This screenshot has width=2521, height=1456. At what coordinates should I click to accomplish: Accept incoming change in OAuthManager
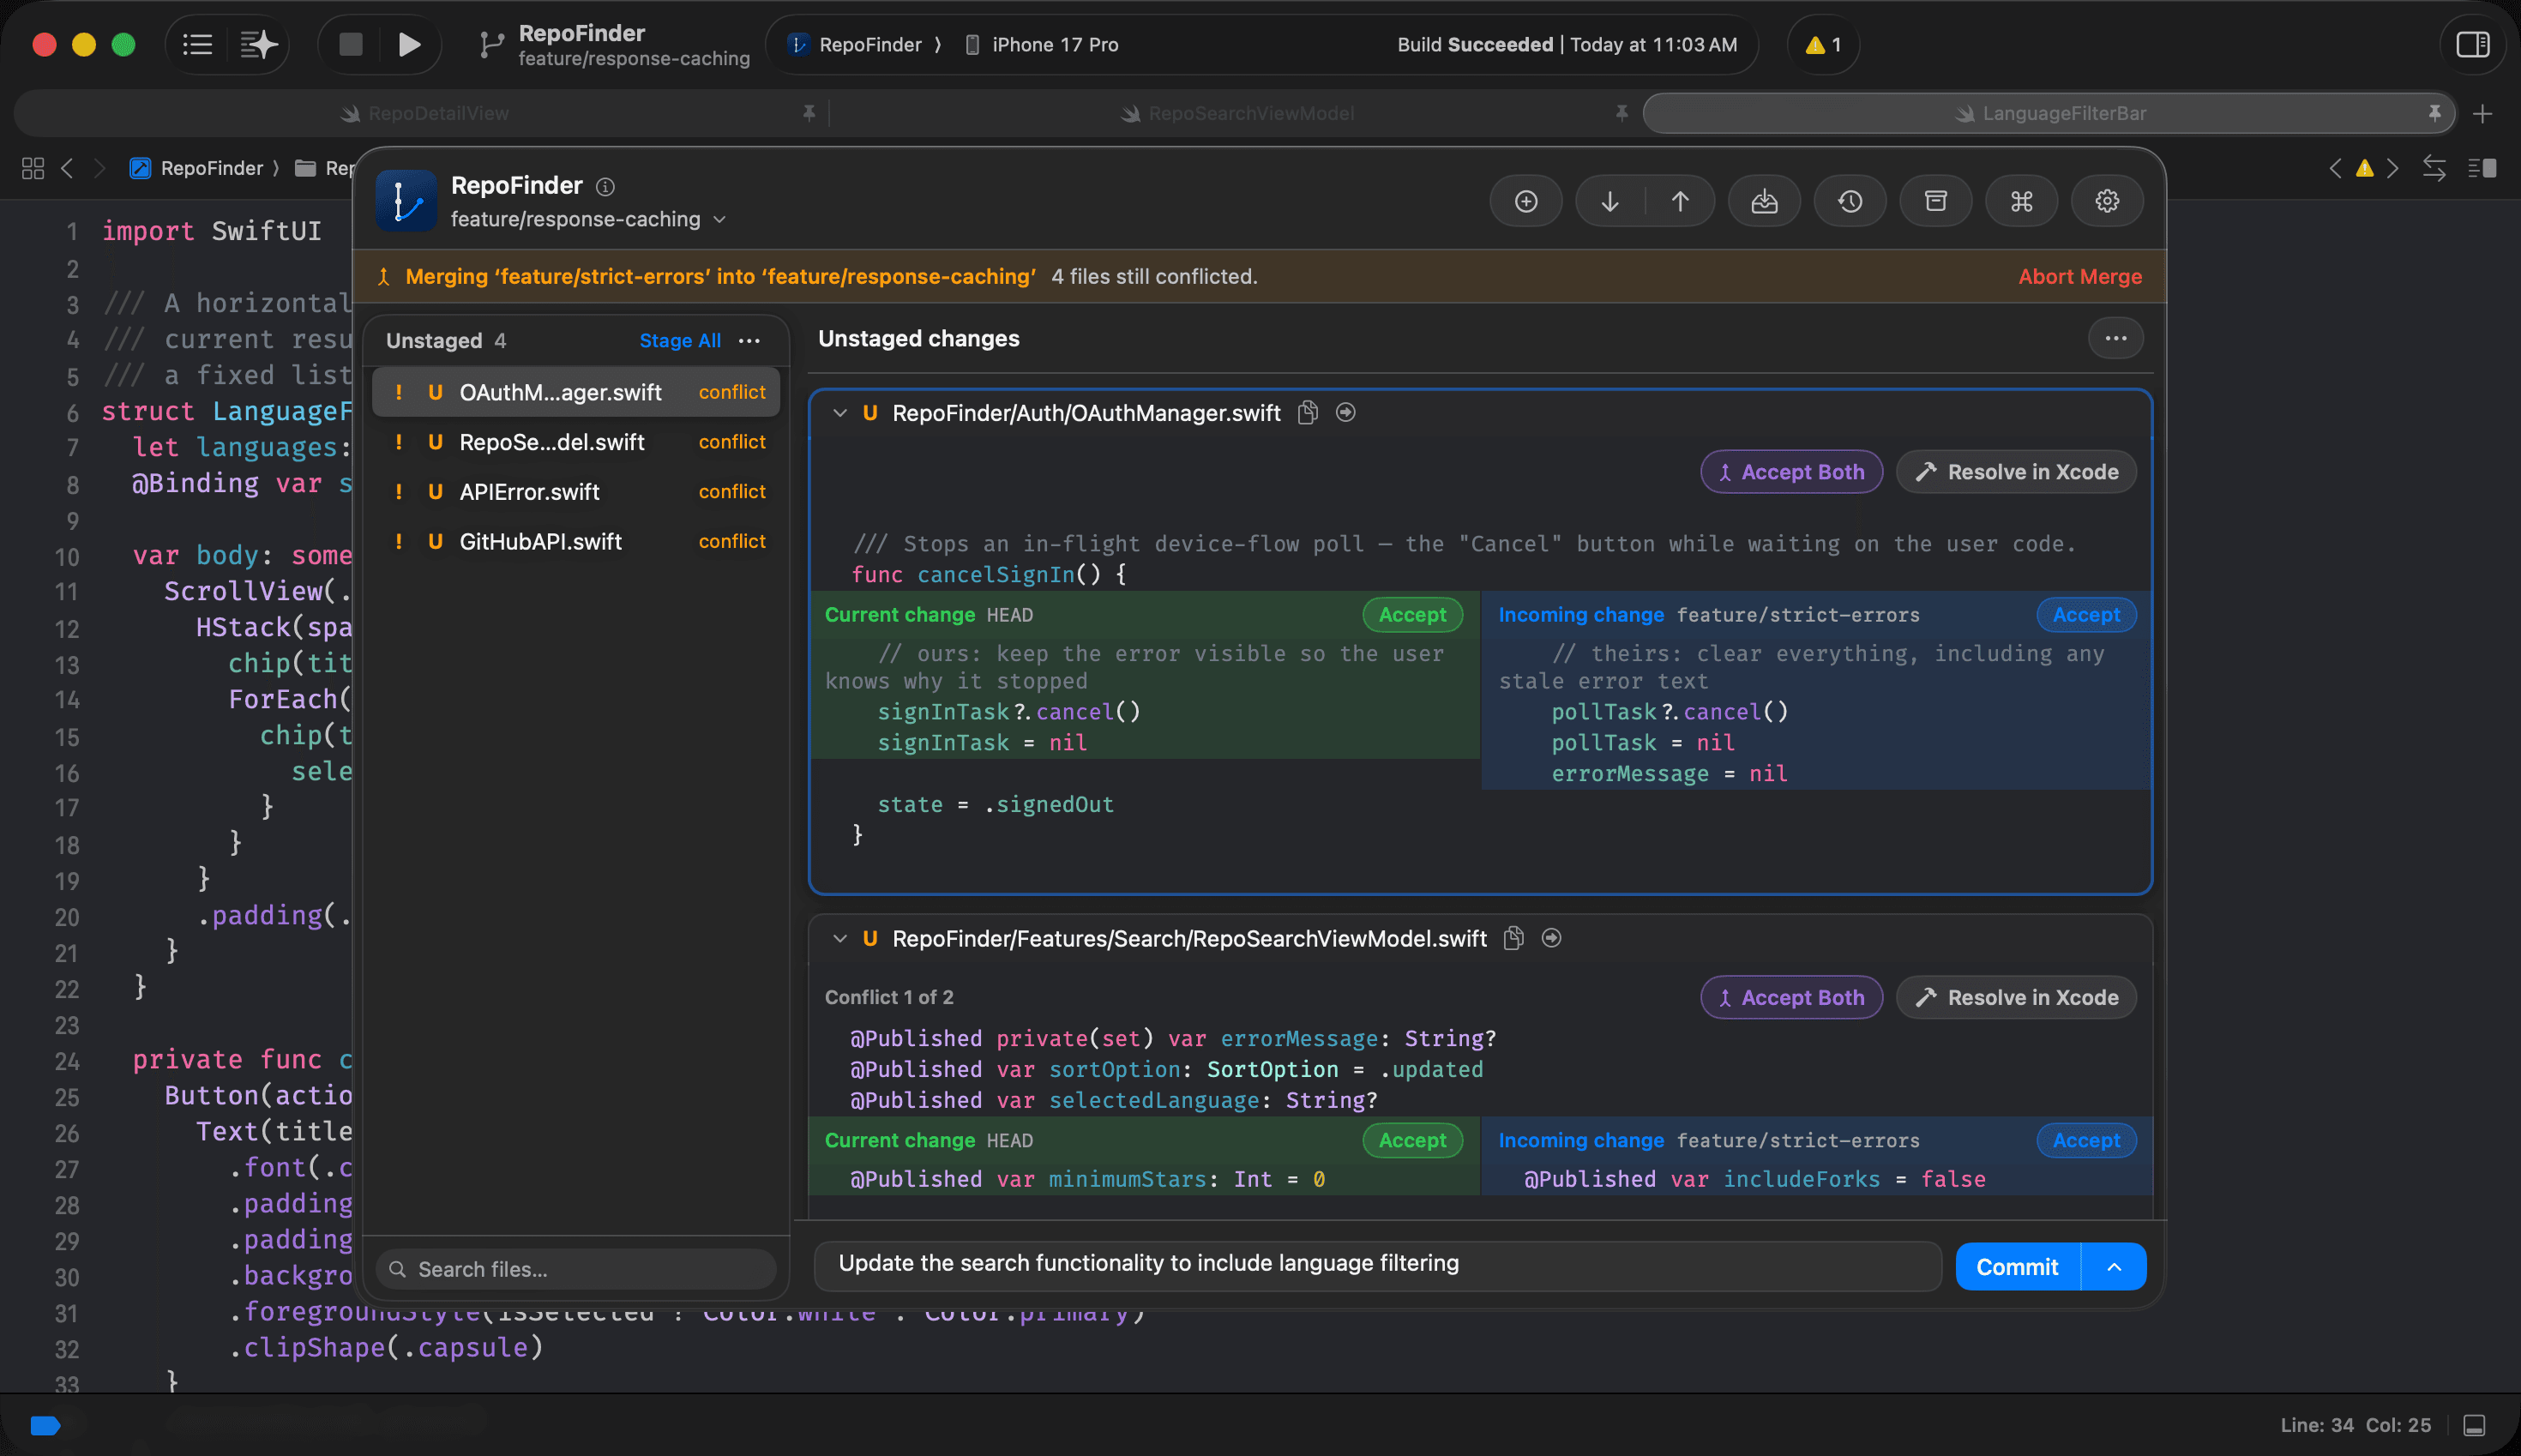[2086, 615]
